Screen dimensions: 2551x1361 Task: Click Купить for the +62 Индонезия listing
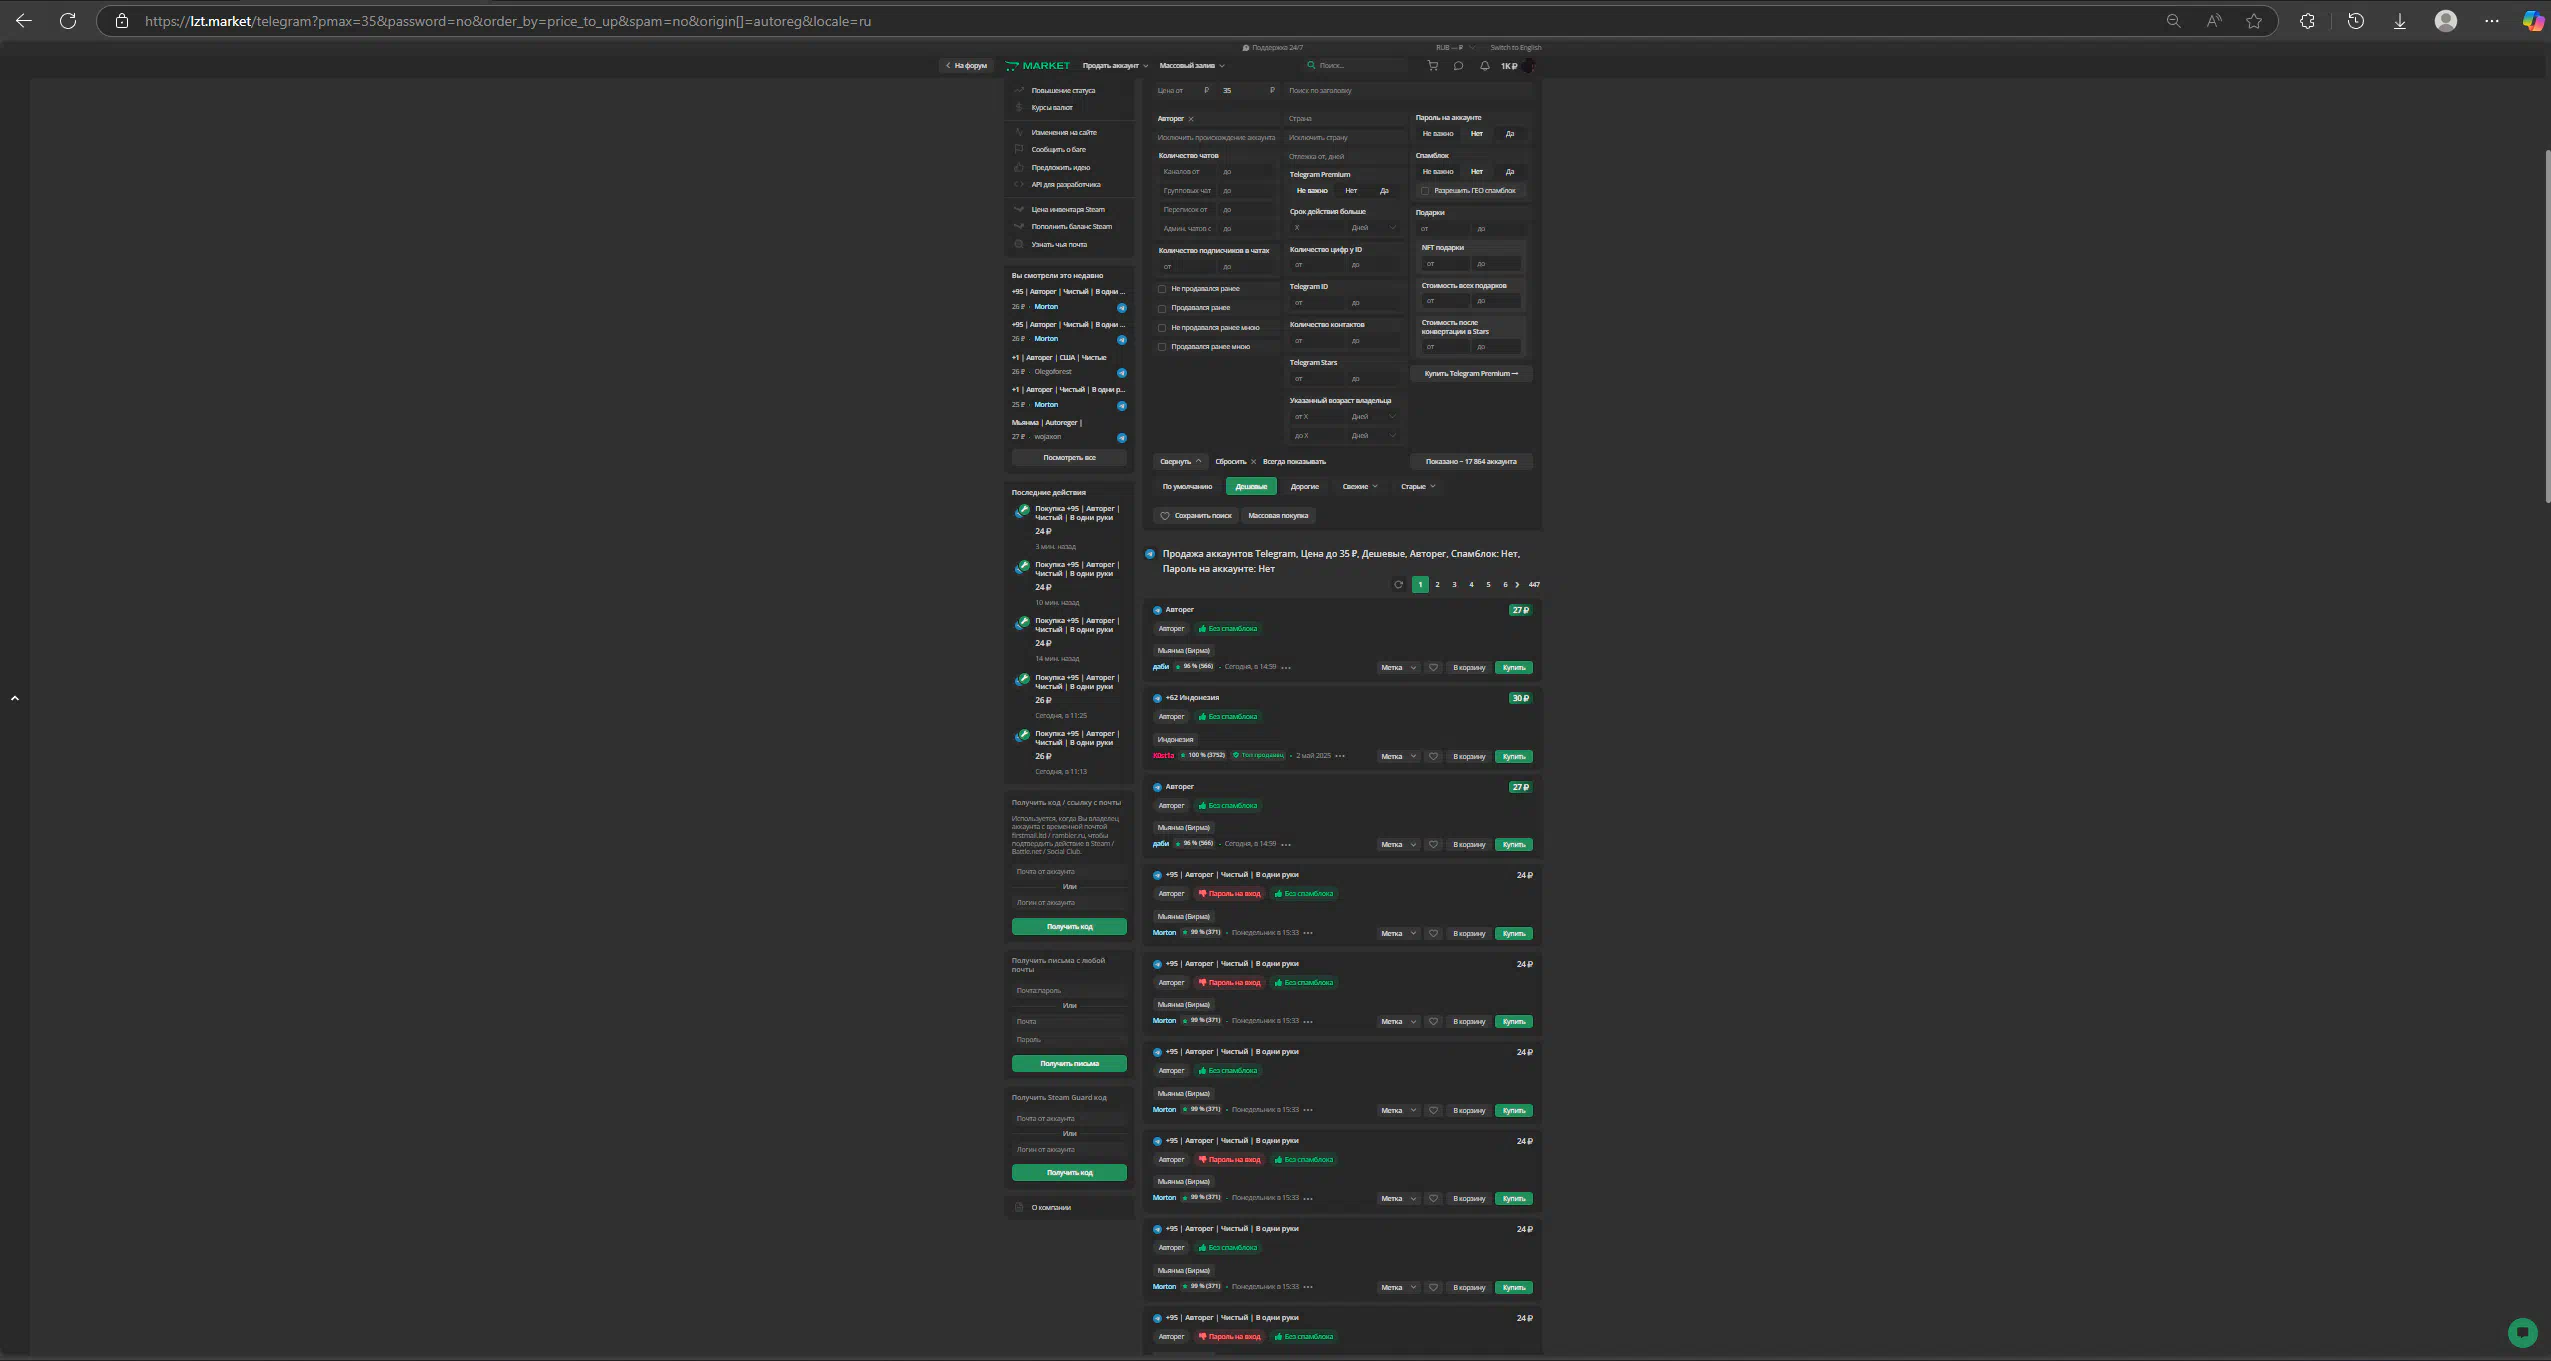[x=1514, y=757]
